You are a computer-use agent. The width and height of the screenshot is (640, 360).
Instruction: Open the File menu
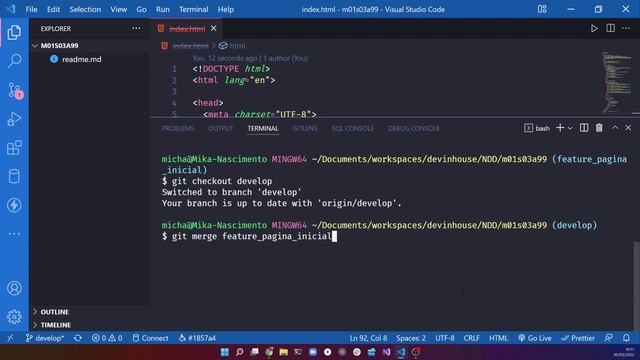31,9
